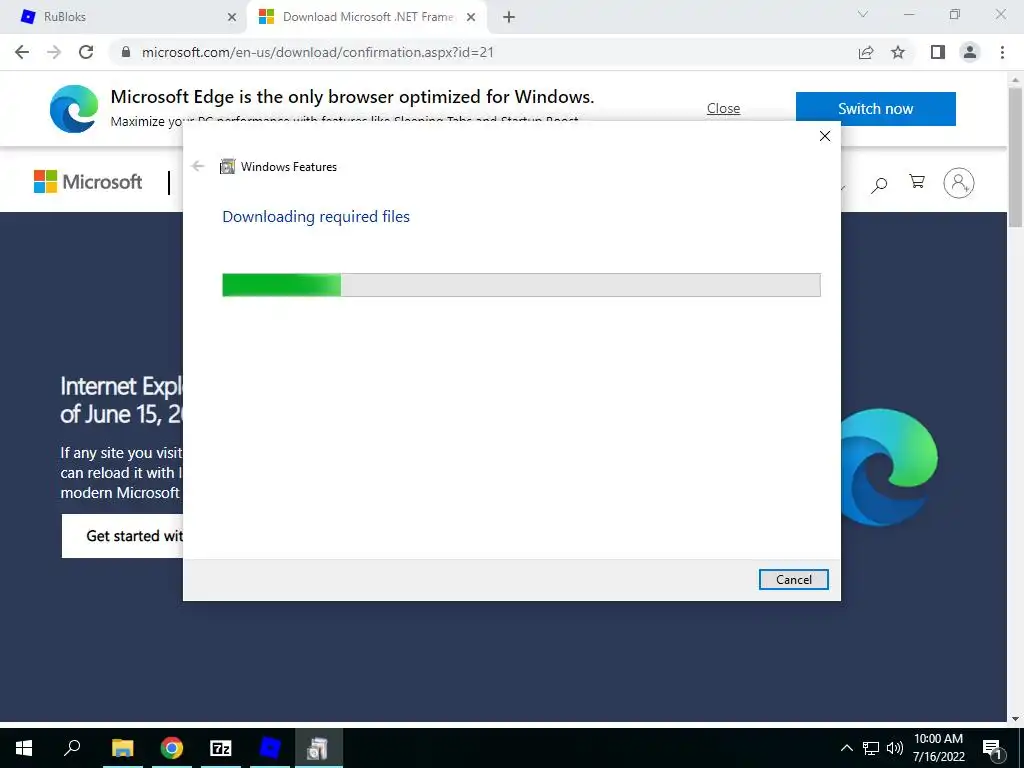Click large Edge logo on page
This screenshot has height=768, width=1024.
(x=889, y=467)
